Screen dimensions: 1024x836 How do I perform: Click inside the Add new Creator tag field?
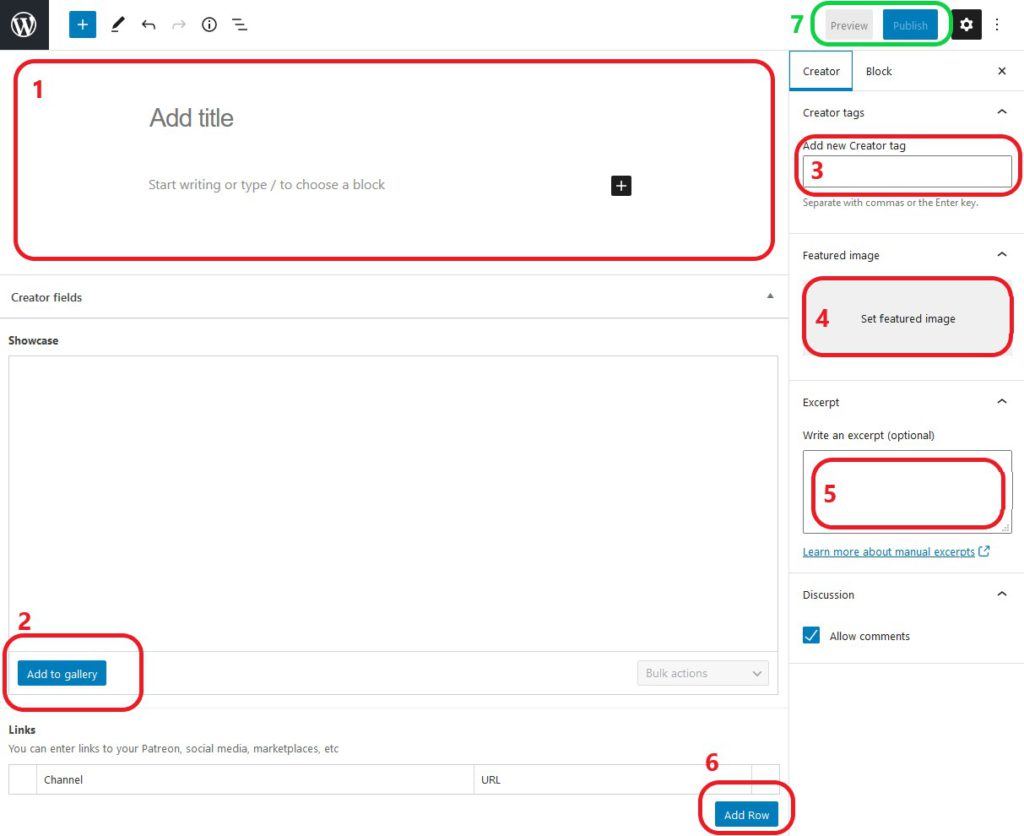pos(906,171)
